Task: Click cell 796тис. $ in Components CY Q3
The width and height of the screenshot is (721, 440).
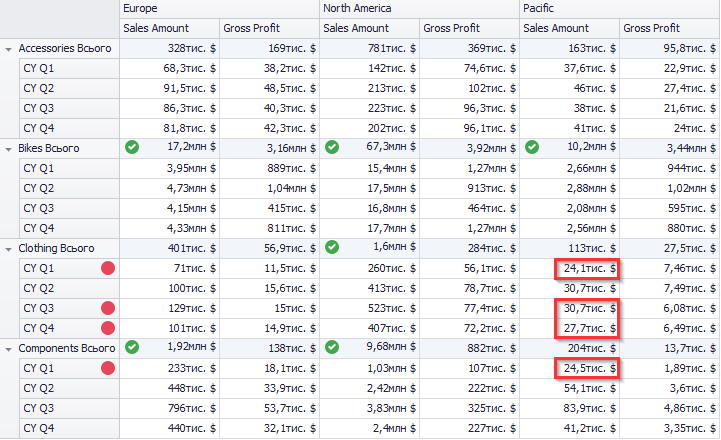Action: coord(169,408)
